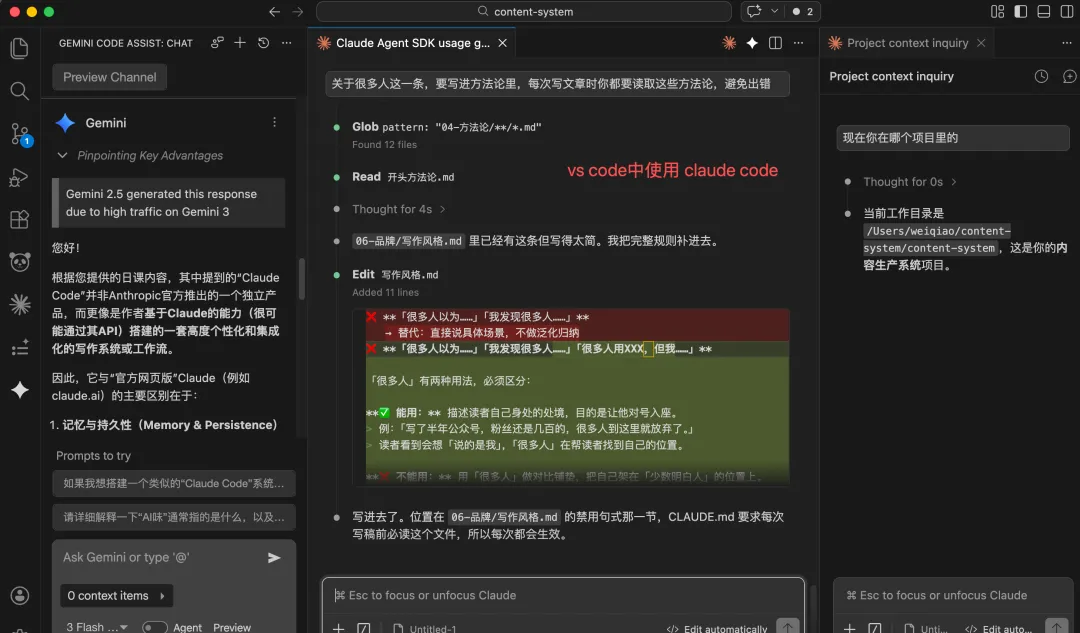The height and width of the screenshot is (633, 1080).
Task: Open Gemini Code Assist sparkle in activity bar
Action: click(19, 390)
